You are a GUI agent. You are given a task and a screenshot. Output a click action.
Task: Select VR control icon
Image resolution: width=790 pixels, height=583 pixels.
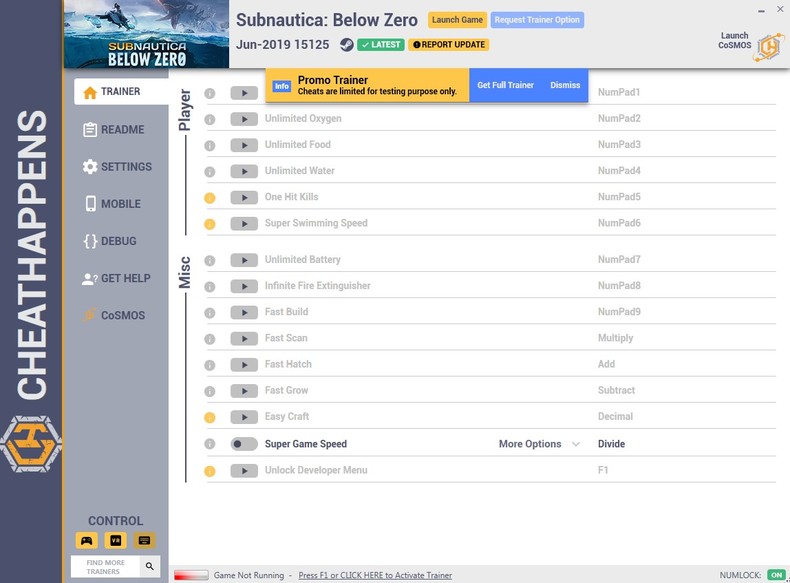point(115,541)
